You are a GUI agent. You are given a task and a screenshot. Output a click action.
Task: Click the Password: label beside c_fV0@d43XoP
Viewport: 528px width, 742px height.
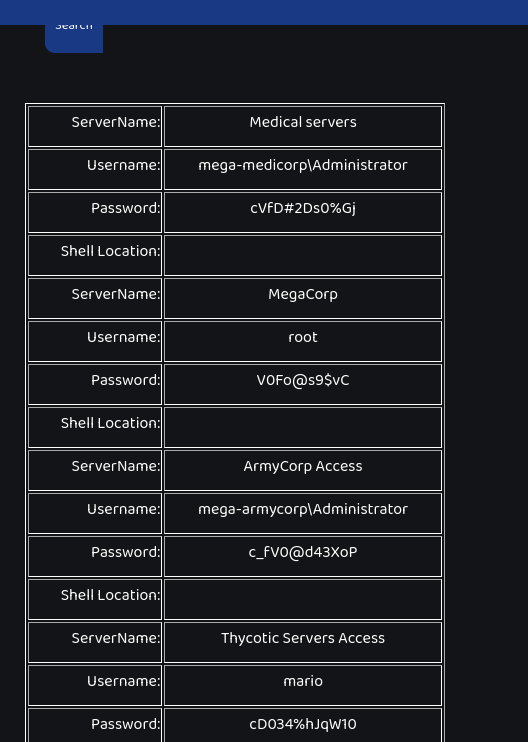click(95, 557)
